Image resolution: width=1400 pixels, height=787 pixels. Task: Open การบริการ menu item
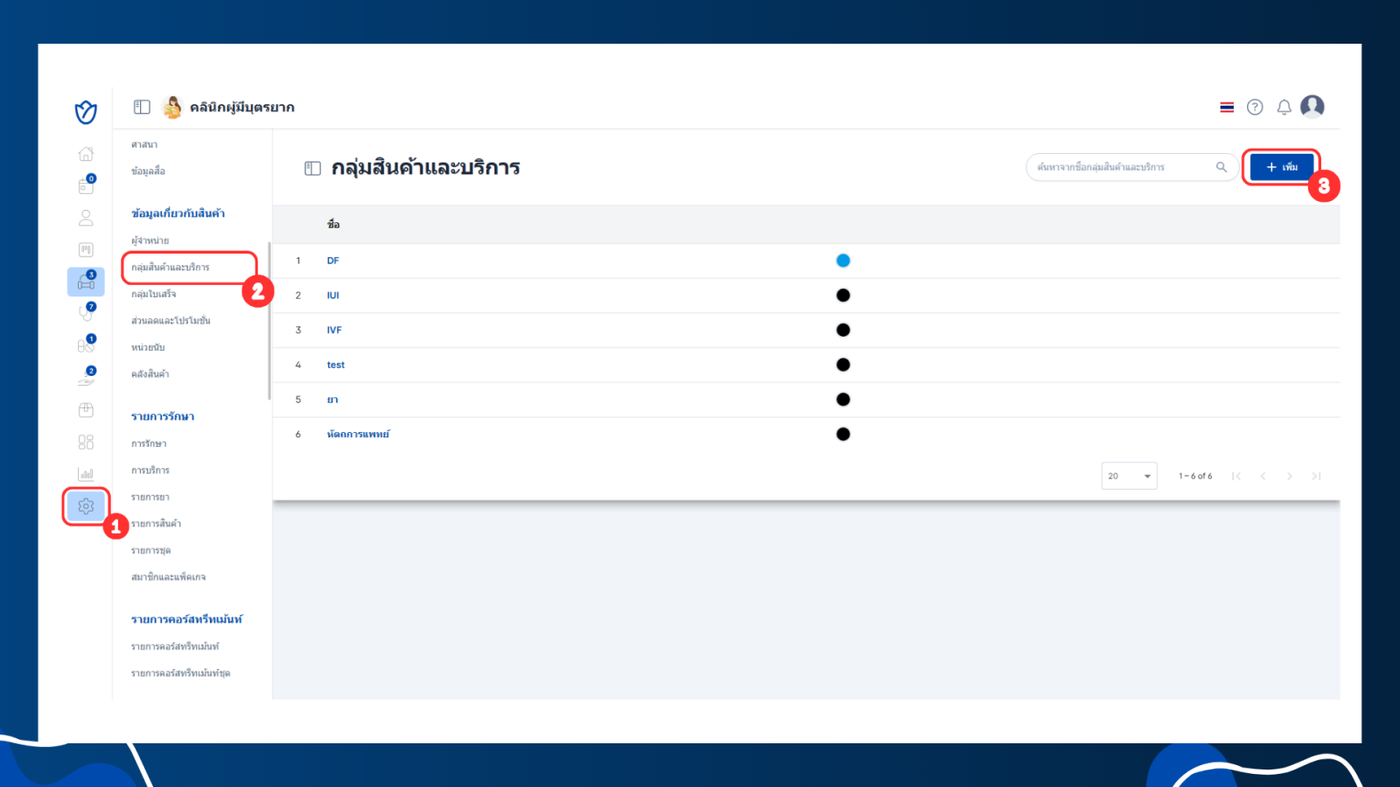(x=150, y=470)
